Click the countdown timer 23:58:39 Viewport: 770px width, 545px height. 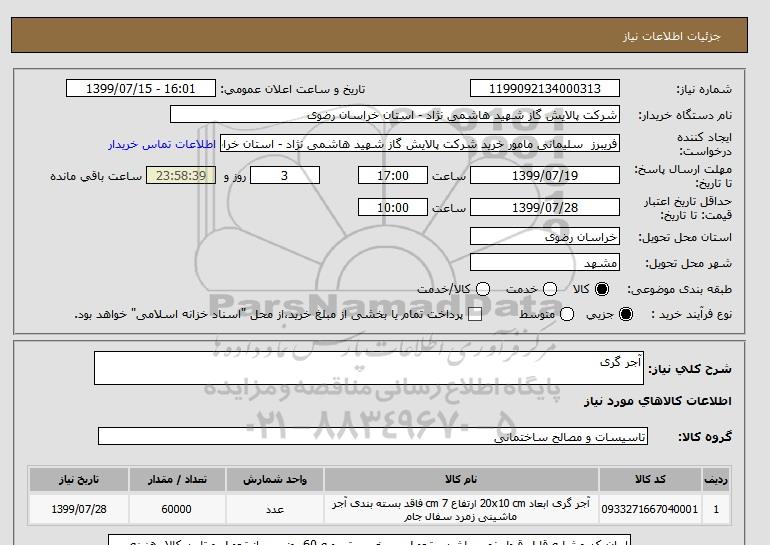pyautogui.click(x=181, y=175)
